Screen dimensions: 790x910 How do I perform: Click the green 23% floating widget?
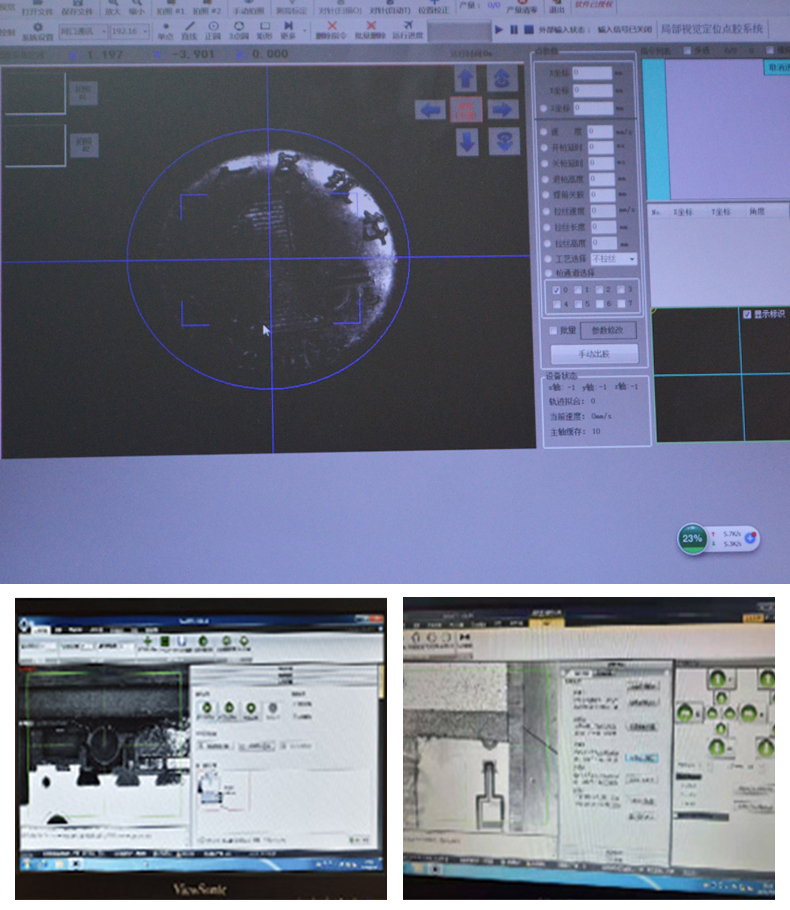click(x=692, y=538)
